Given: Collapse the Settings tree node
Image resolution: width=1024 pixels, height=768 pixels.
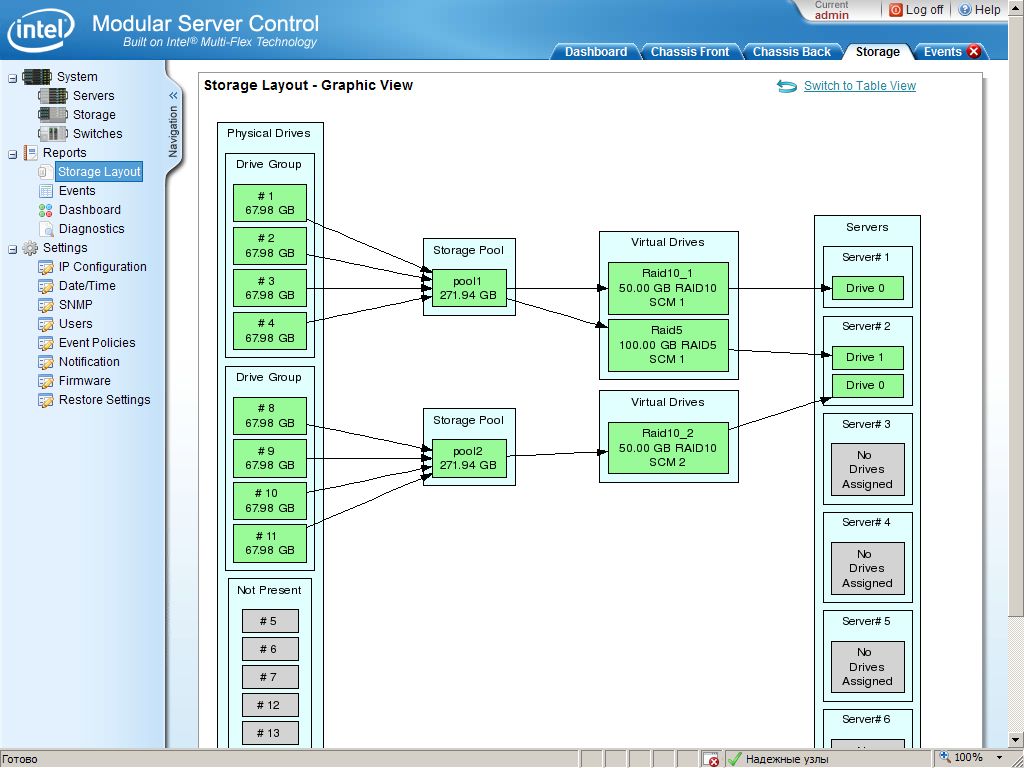Looking at the screenshot, I should click(13, 248).
